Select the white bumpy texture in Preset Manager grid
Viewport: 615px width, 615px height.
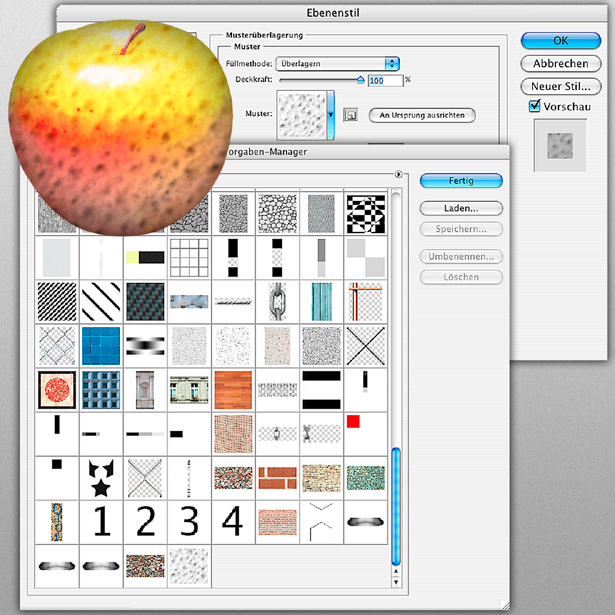[x=189, y=566]
